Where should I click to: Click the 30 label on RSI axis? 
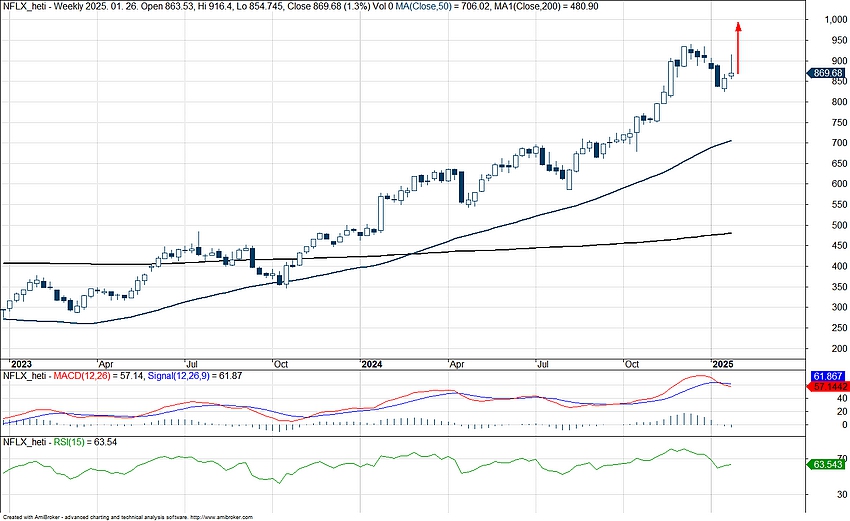842,495
